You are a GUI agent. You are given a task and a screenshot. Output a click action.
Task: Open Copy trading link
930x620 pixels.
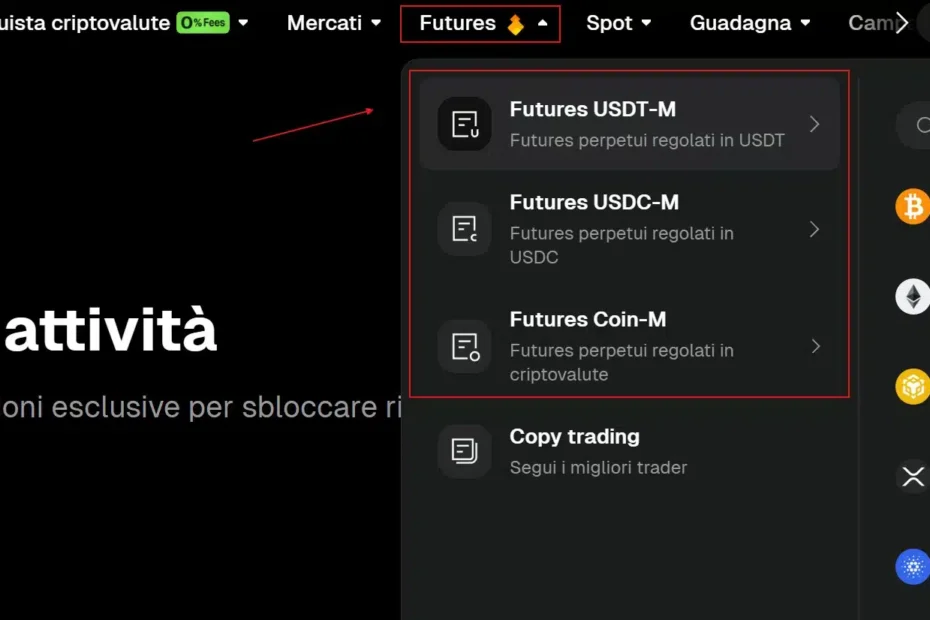[x=574, y=437]
